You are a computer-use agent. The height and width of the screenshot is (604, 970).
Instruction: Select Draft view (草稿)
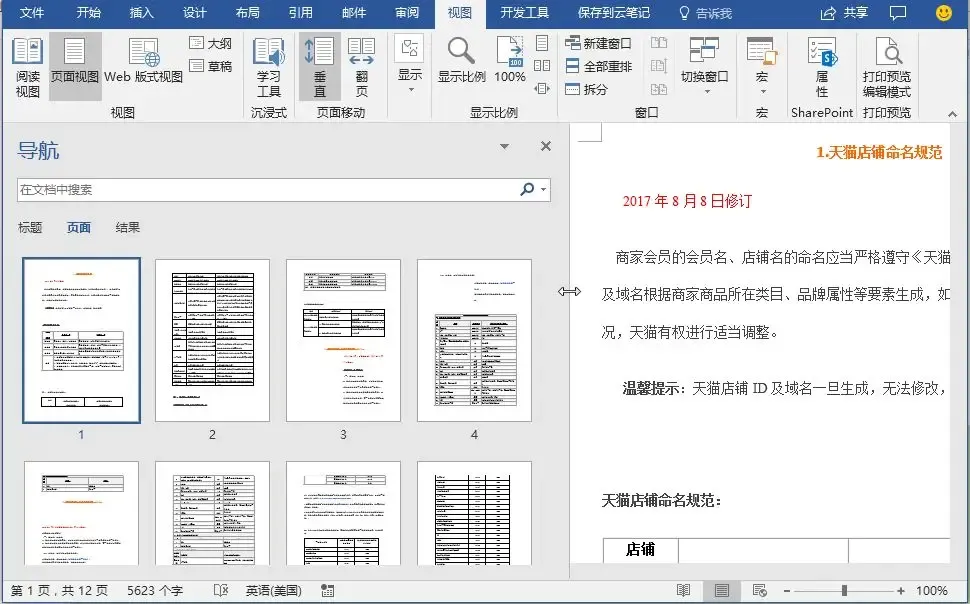[211, 66]
